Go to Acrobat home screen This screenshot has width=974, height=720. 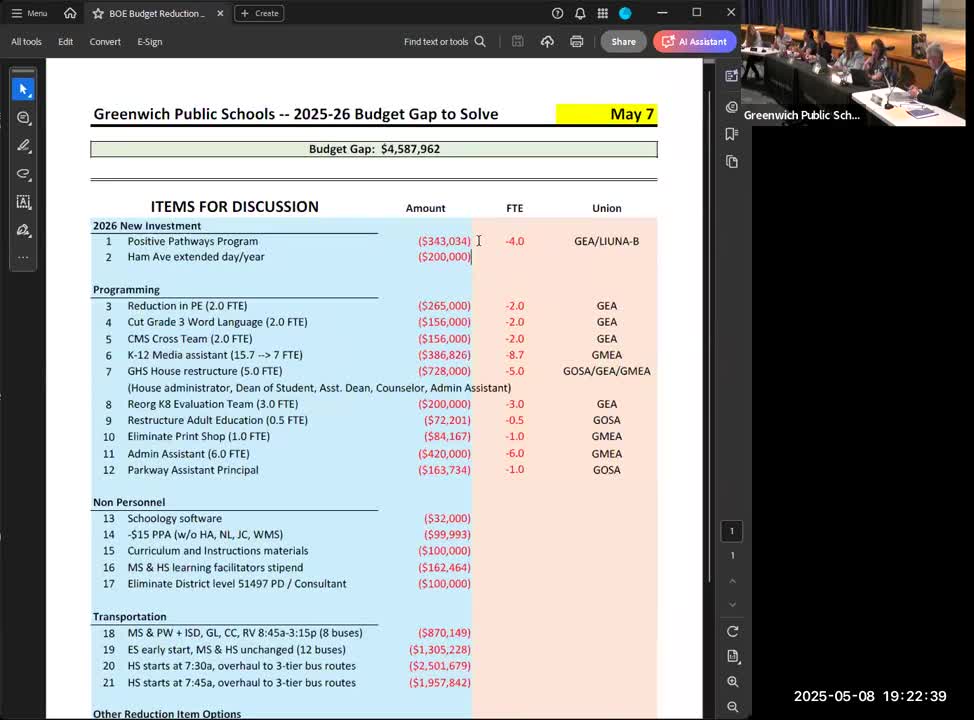(70, 13)
